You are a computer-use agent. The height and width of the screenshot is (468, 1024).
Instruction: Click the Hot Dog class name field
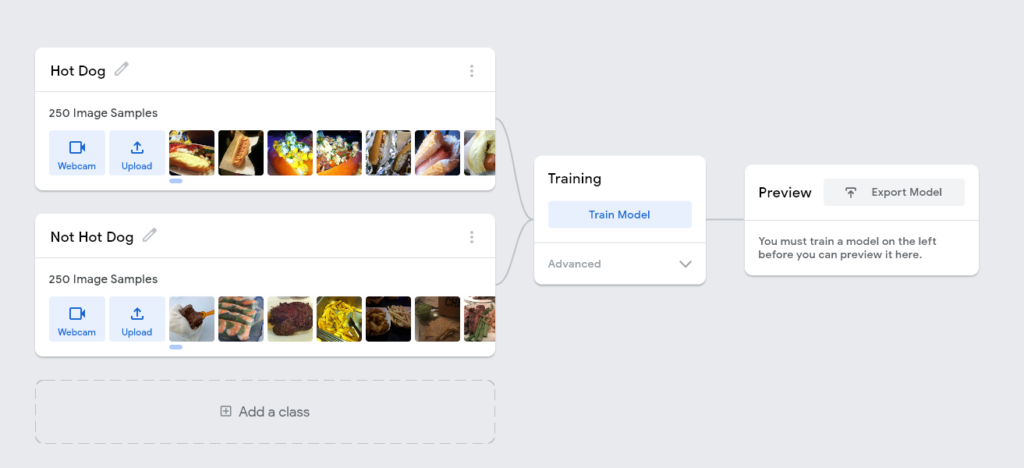(x=78, y=71)
